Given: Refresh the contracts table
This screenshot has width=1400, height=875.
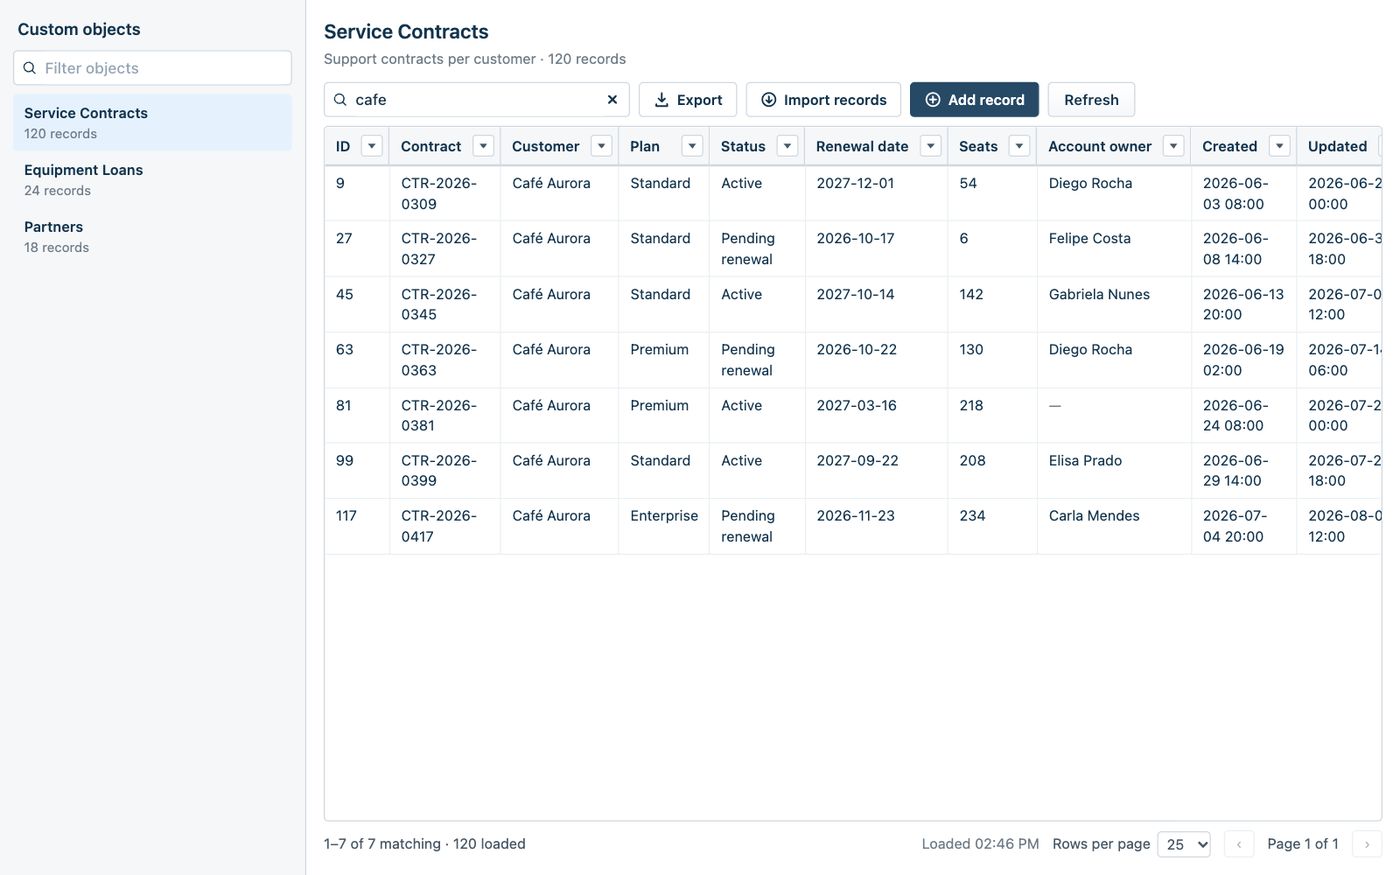Looking at the screenshot, I should click(x=1091, y=100).
